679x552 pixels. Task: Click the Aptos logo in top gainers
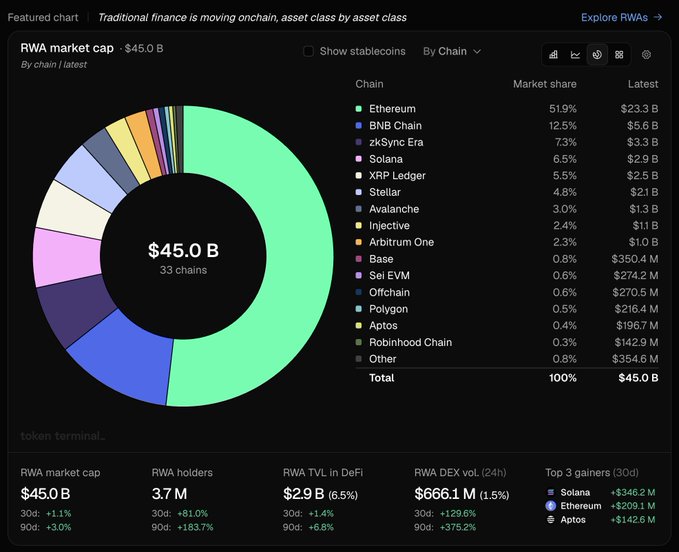[551, 520]
